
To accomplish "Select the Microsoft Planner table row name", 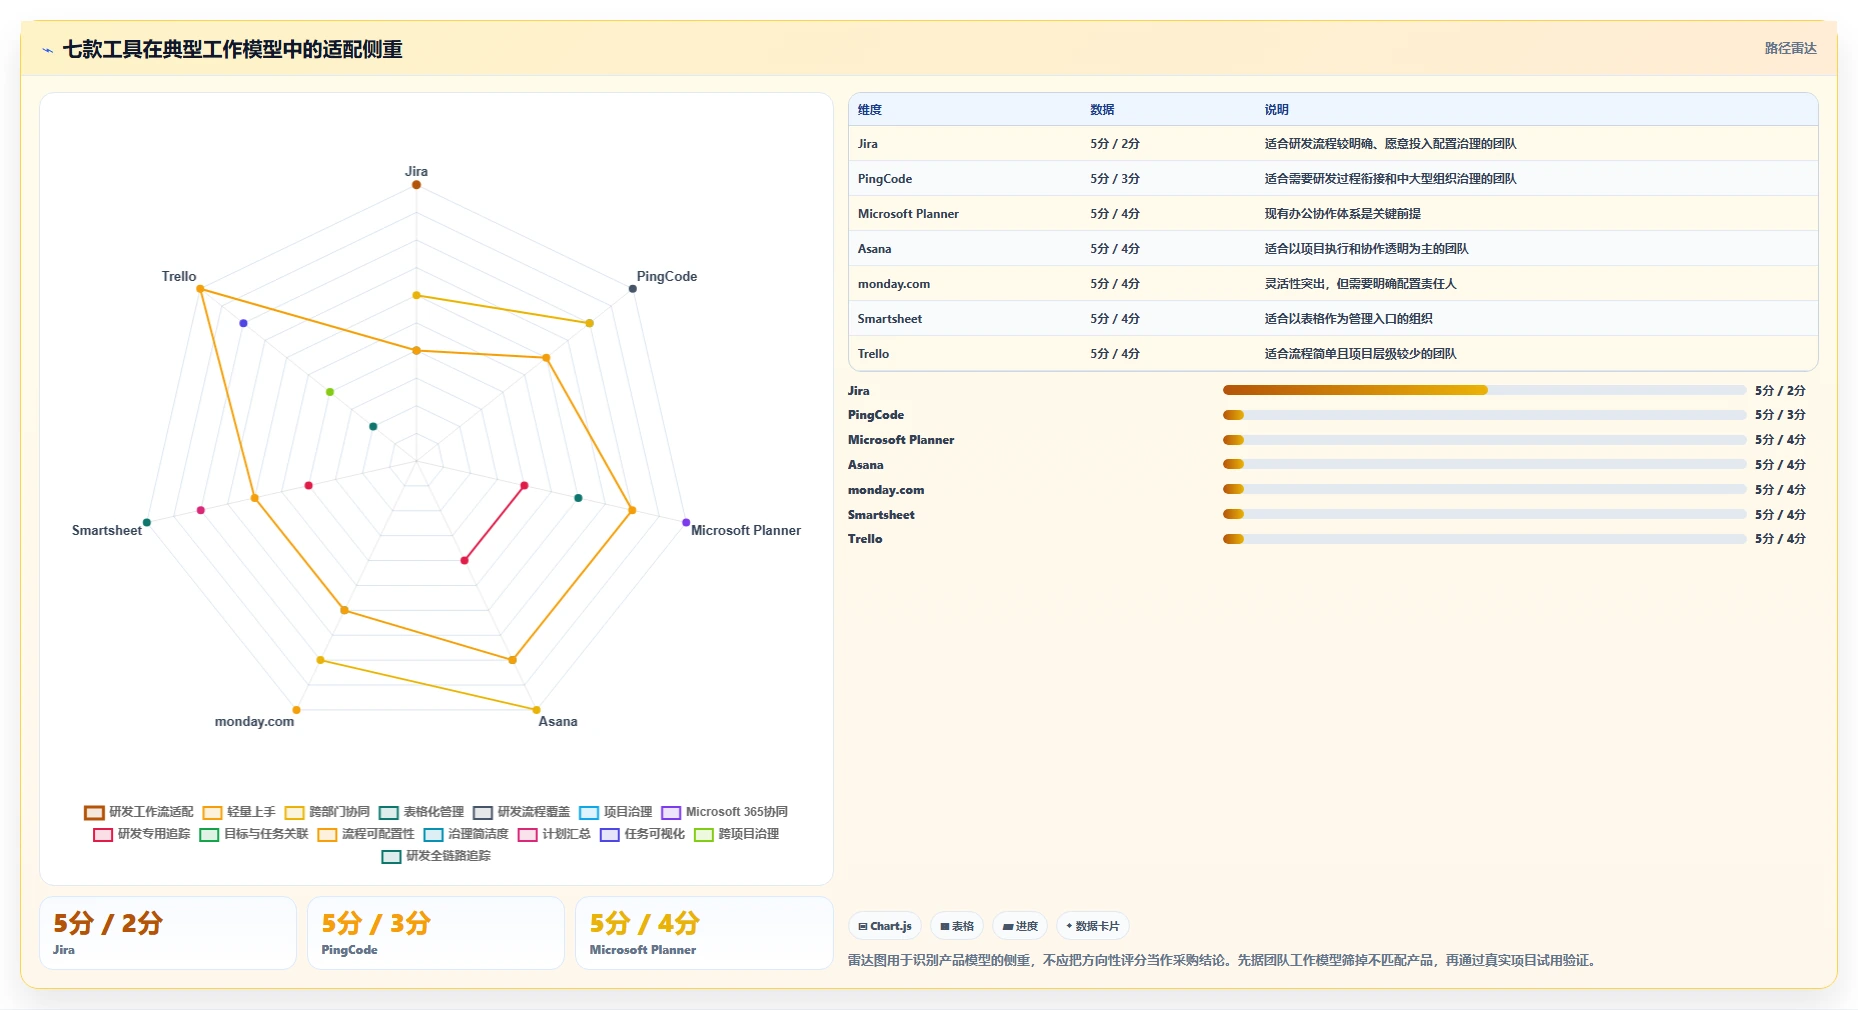I will tap(908, 214).
